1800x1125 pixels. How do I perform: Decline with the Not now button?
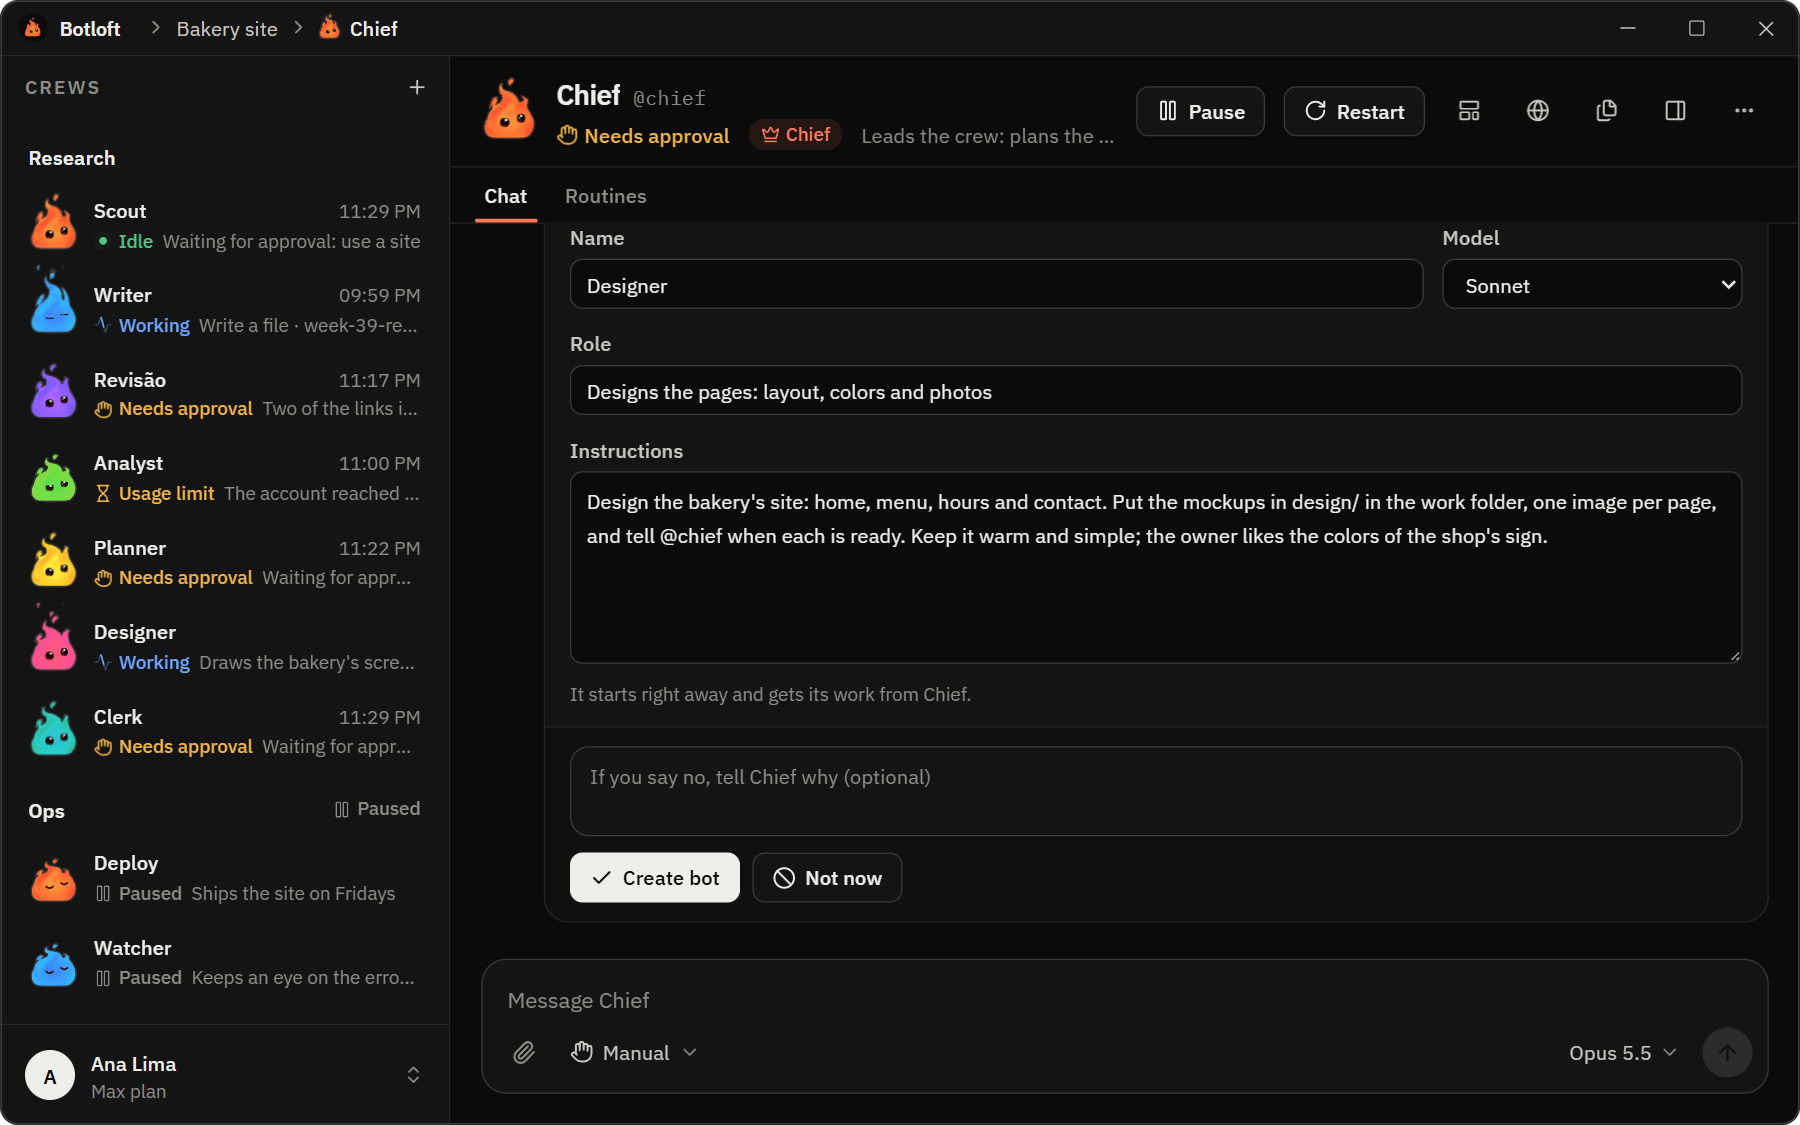click(828, 878)
